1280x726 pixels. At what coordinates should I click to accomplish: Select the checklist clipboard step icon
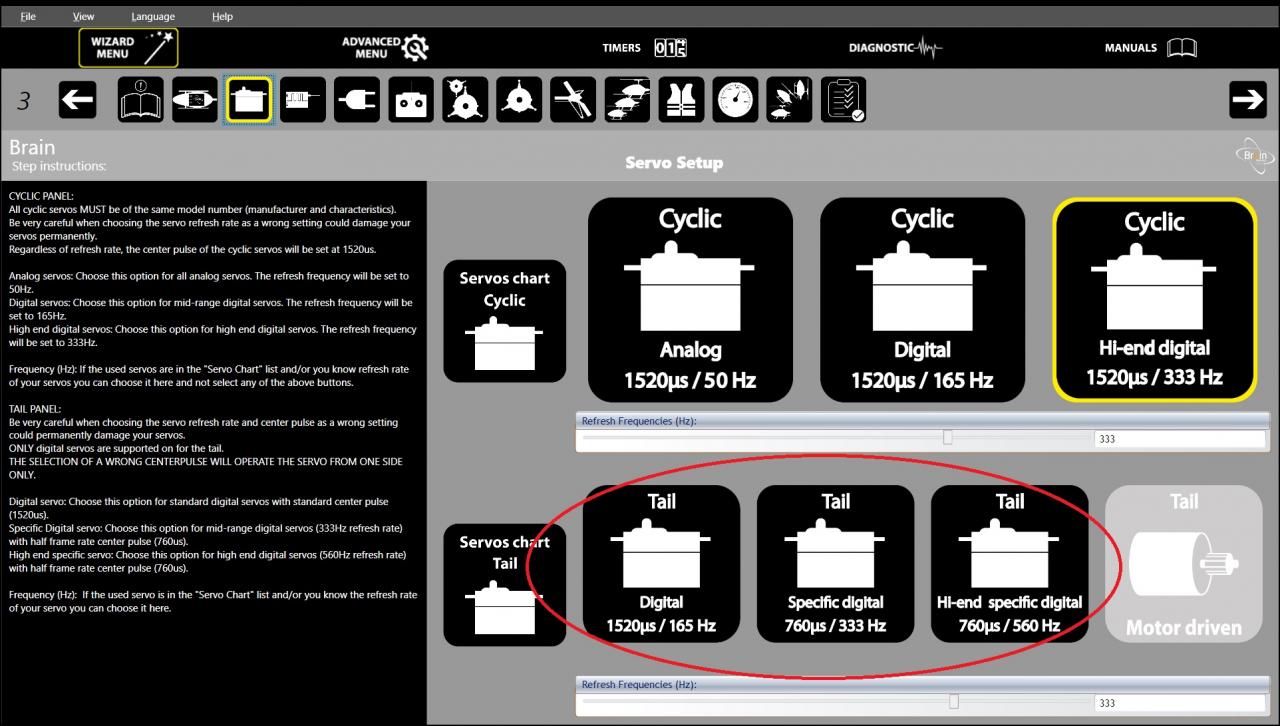point(843,100)
